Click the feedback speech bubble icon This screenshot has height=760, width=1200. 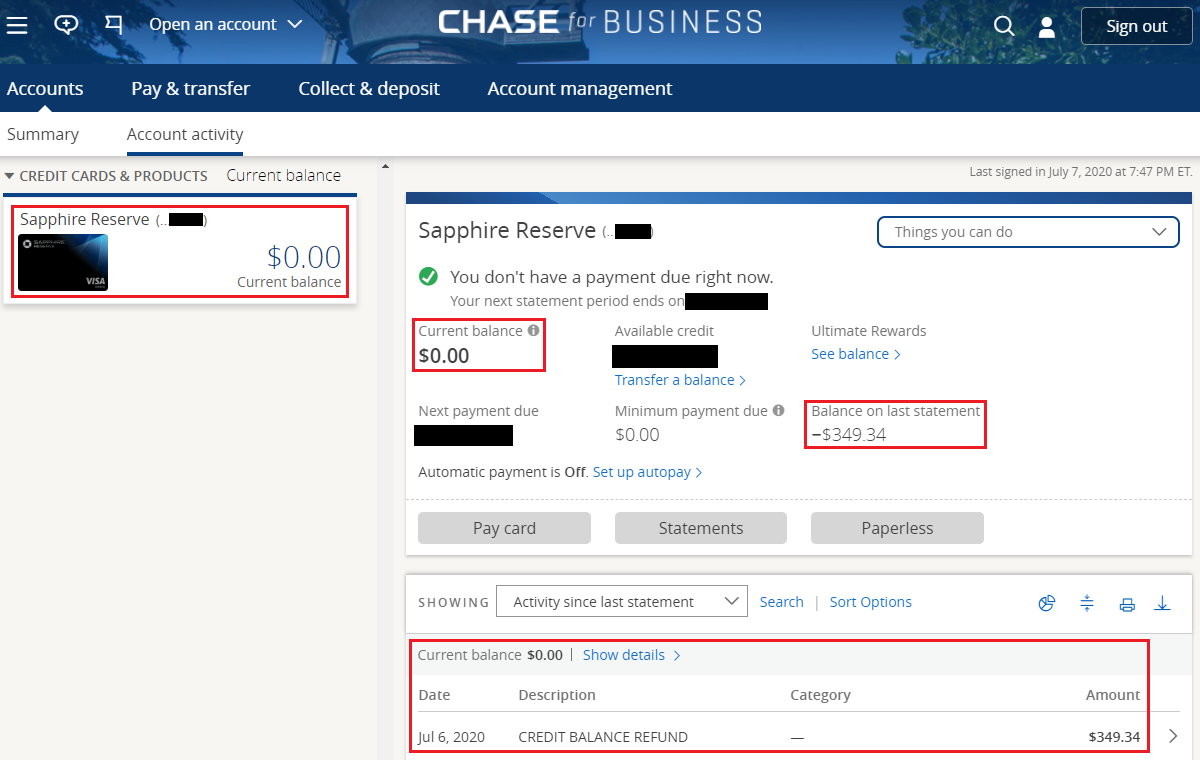(x=66, y=25)
